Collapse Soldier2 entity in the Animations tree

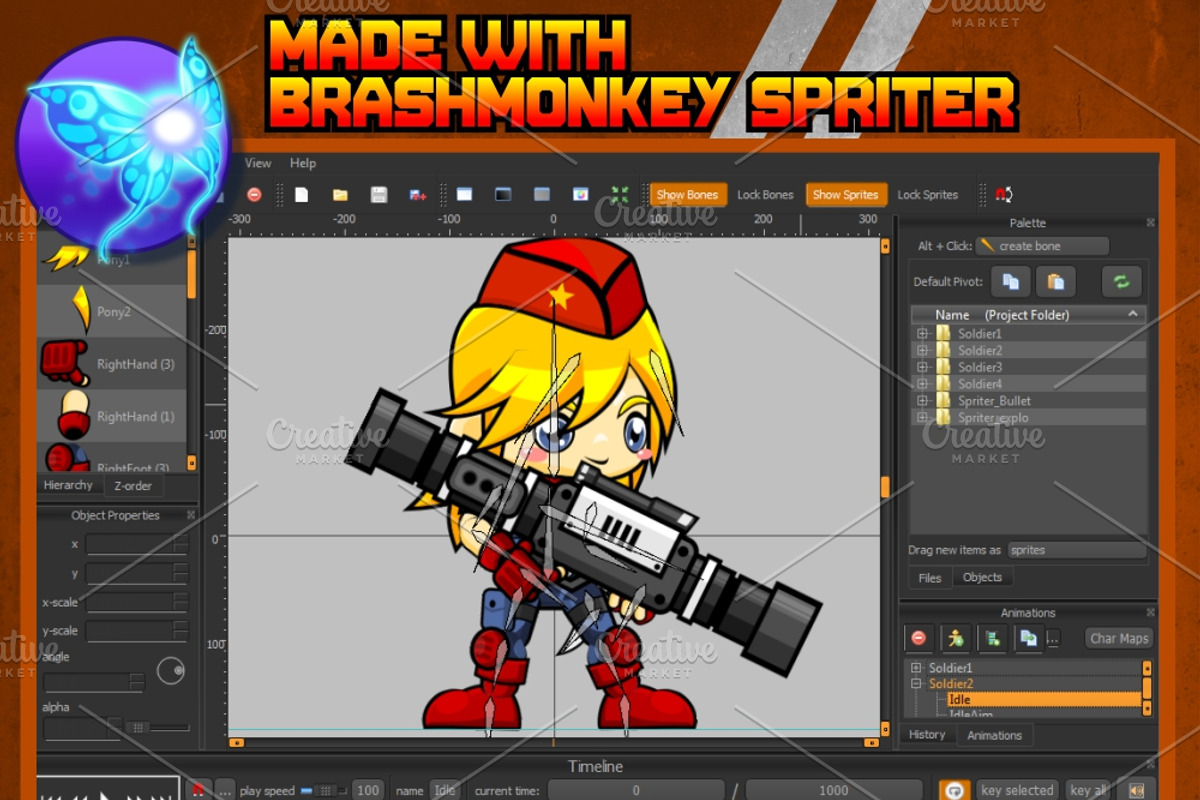coord(915,684)
